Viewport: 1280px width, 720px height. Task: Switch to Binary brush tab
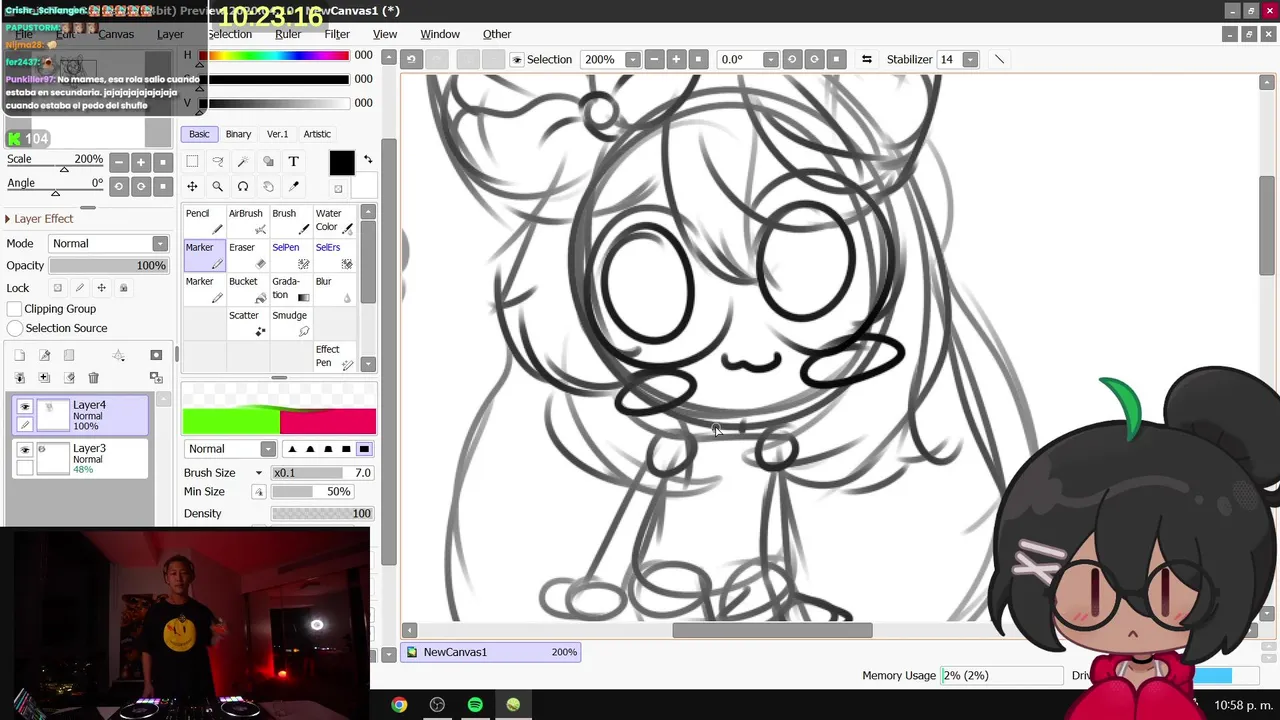(238, 134)
